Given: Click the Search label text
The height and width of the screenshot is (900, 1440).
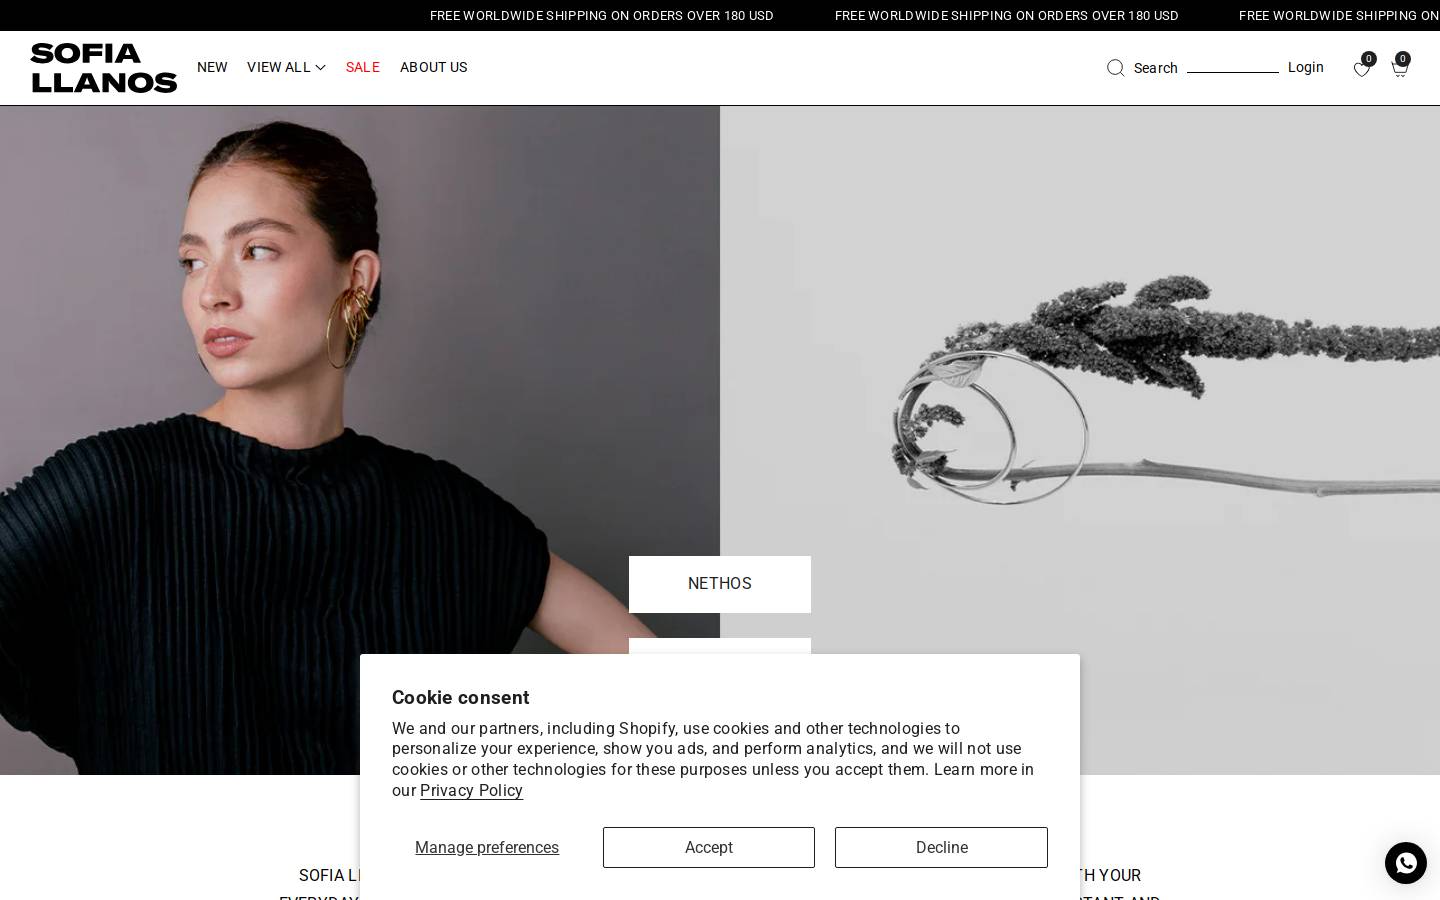Looking at the screenshot, I should point(1156,68).
